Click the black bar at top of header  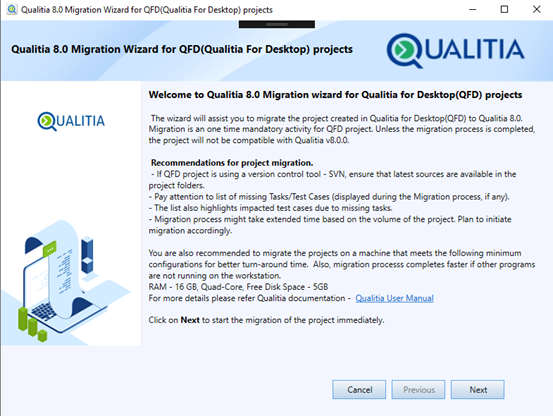click(276, 24)
